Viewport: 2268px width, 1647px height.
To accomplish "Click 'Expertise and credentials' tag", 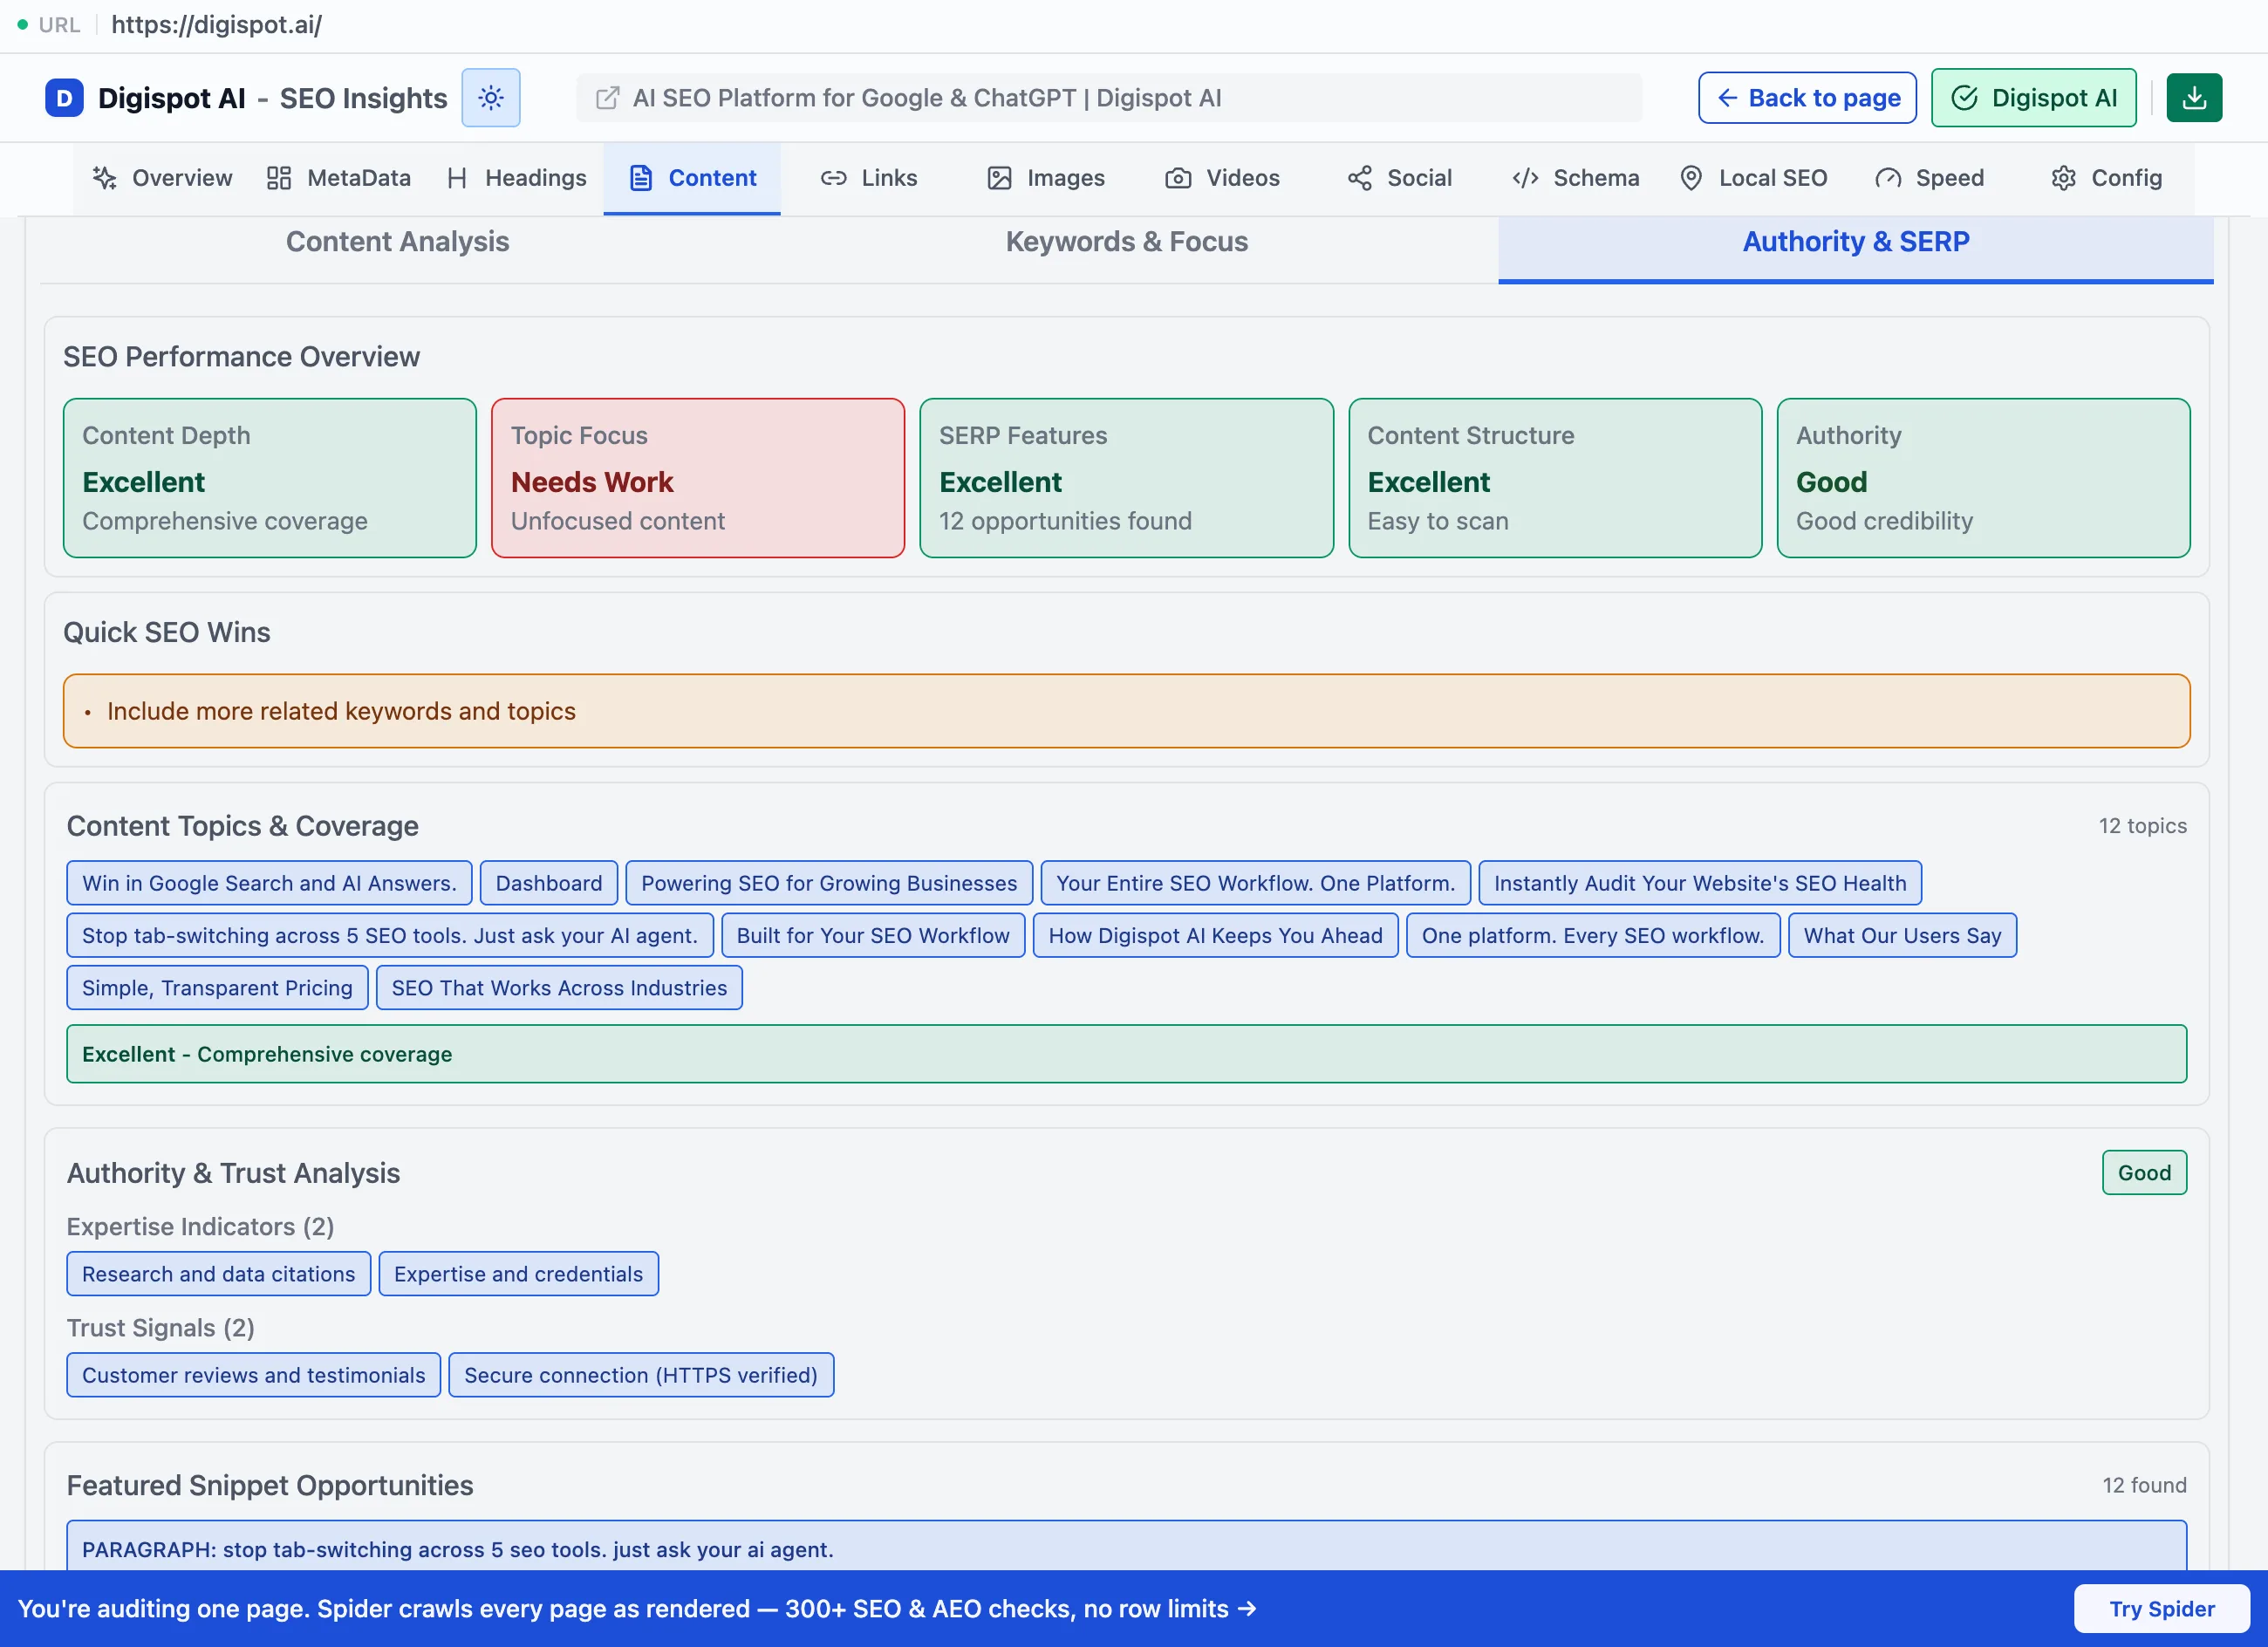I will point(518,1273).
